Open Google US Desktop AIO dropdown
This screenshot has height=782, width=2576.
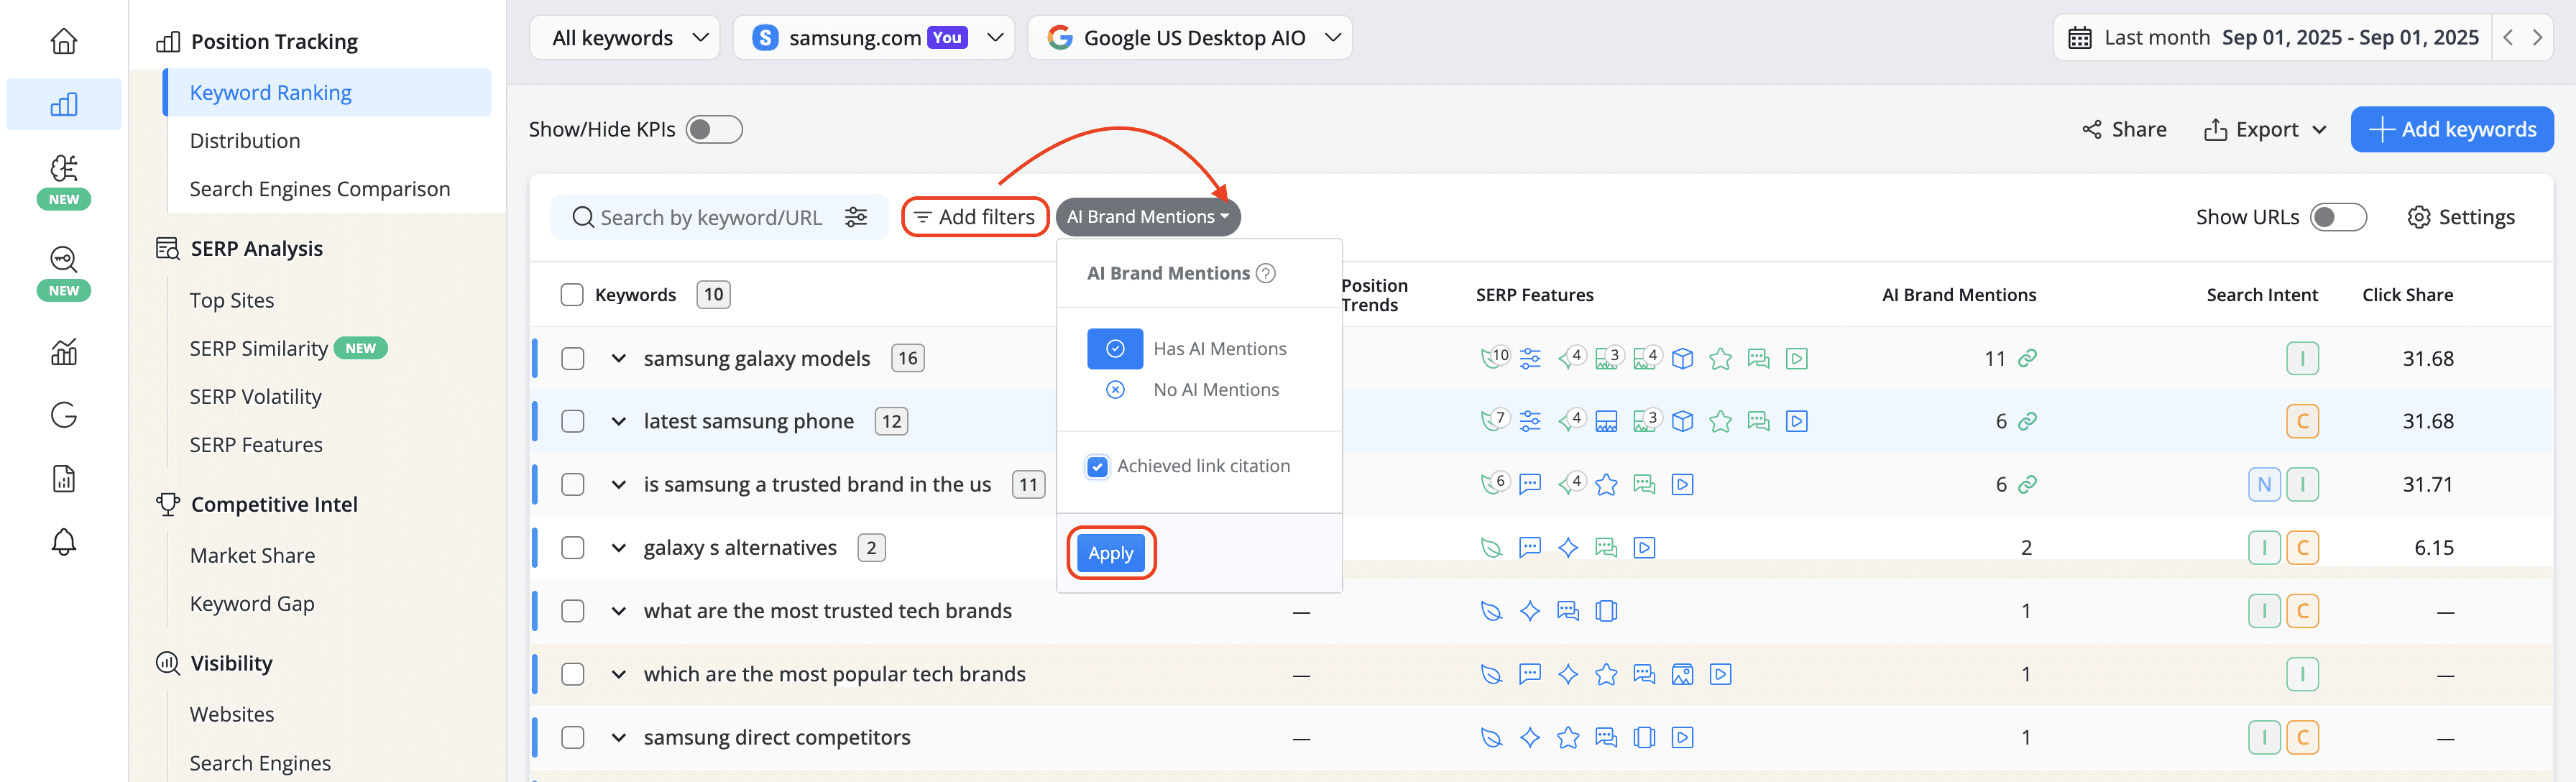coord(1190,38)
